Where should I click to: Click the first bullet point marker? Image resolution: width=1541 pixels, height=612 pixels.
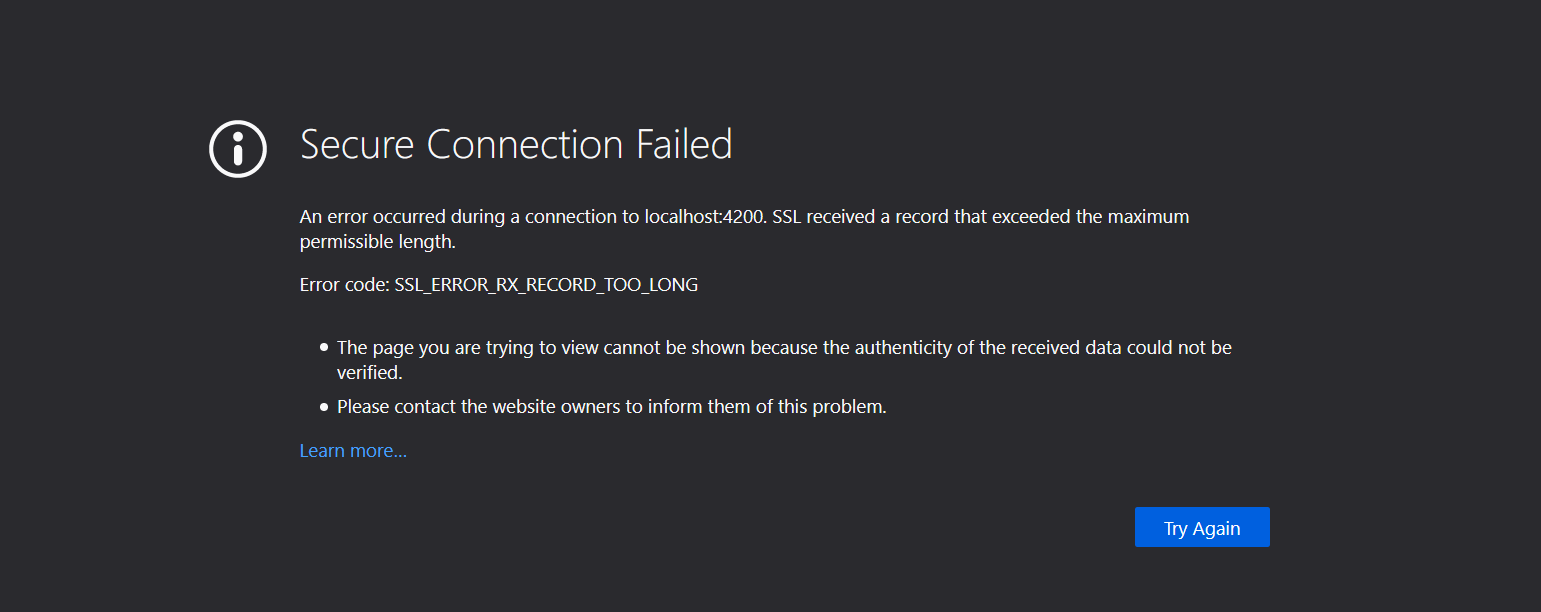322,346
